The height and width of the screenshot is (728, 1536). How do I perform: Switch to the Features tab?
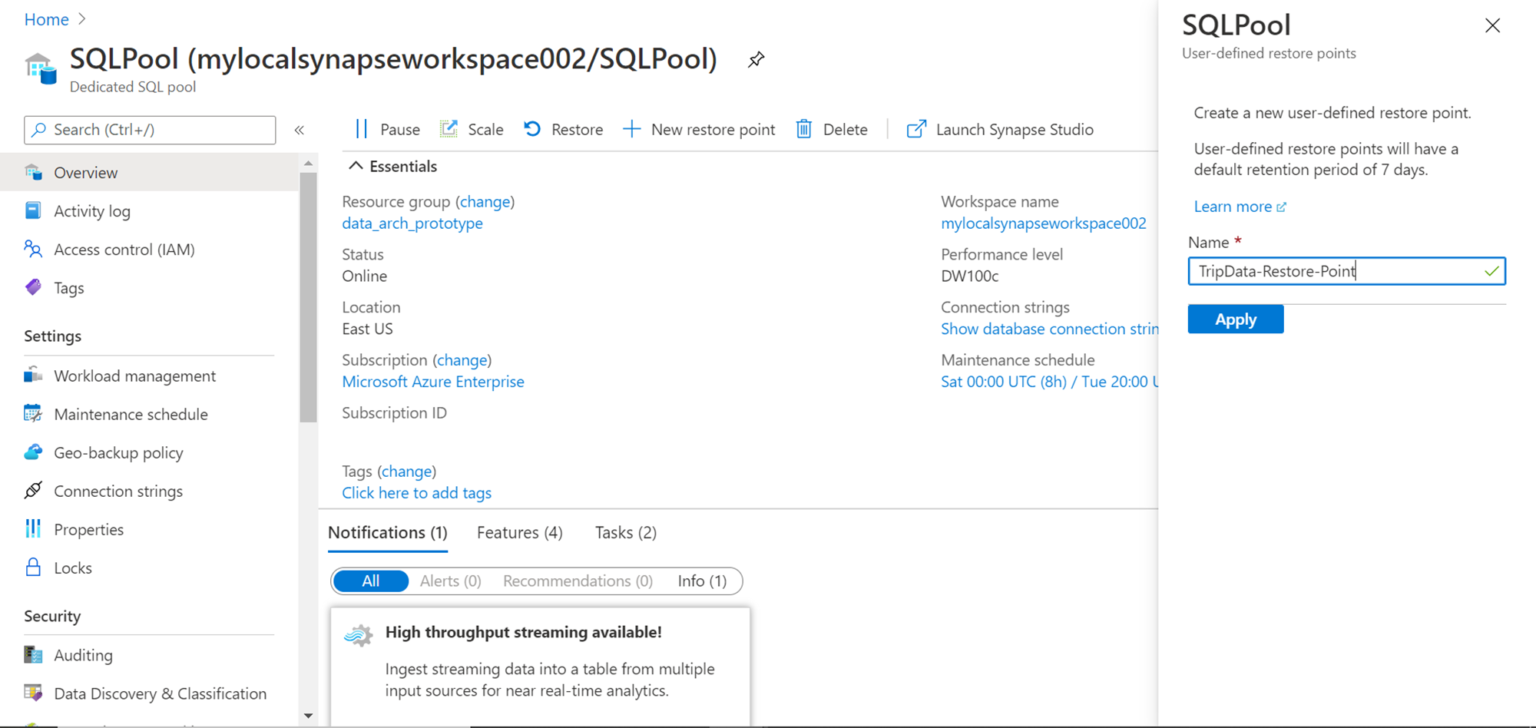tap(519, 532)
